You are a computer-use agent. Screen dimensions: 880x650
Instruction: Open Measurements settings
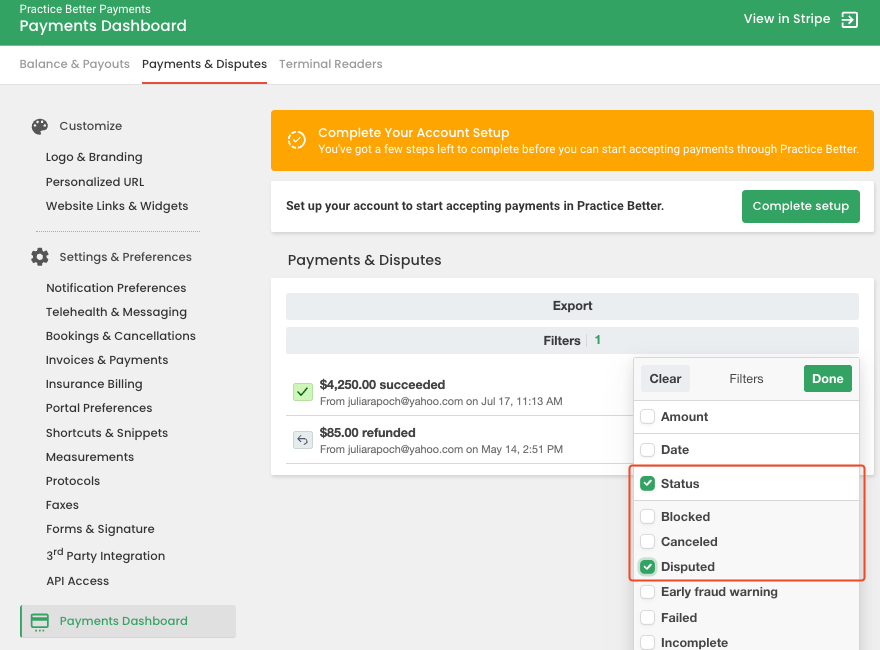pyautogui.click(x=90, y=457)
